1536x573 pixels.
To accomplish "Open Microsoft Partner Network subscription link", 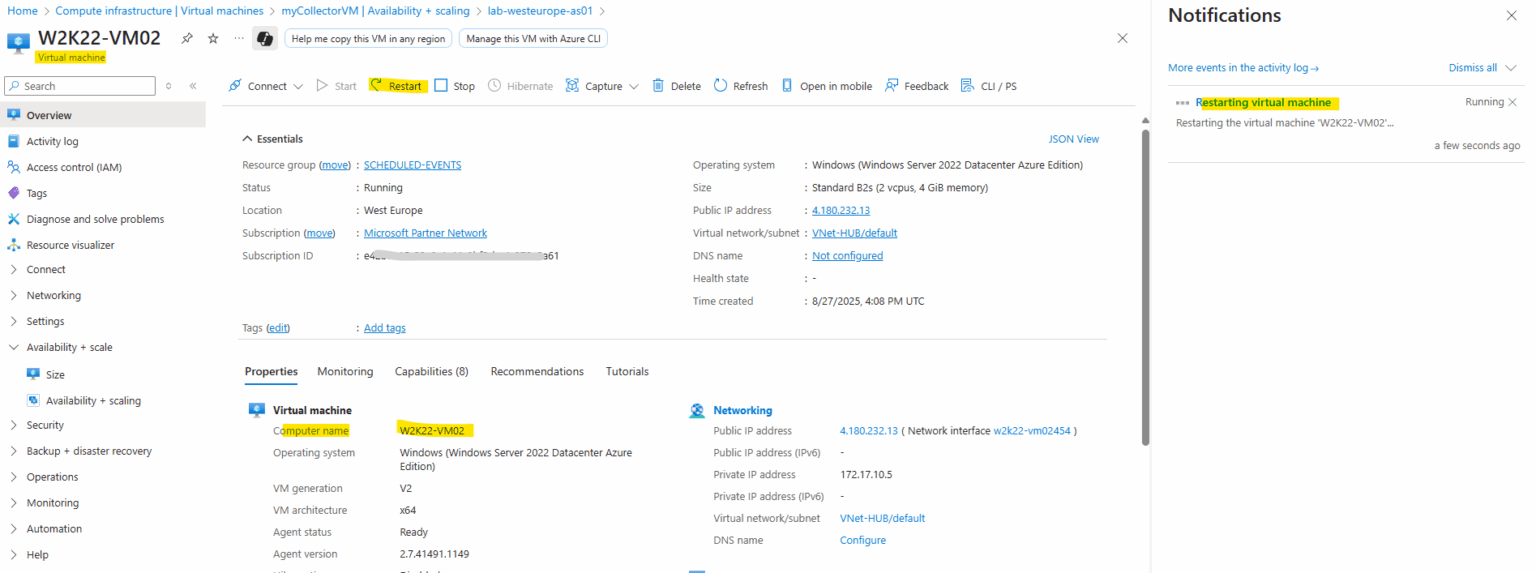I will pos(425,233).
